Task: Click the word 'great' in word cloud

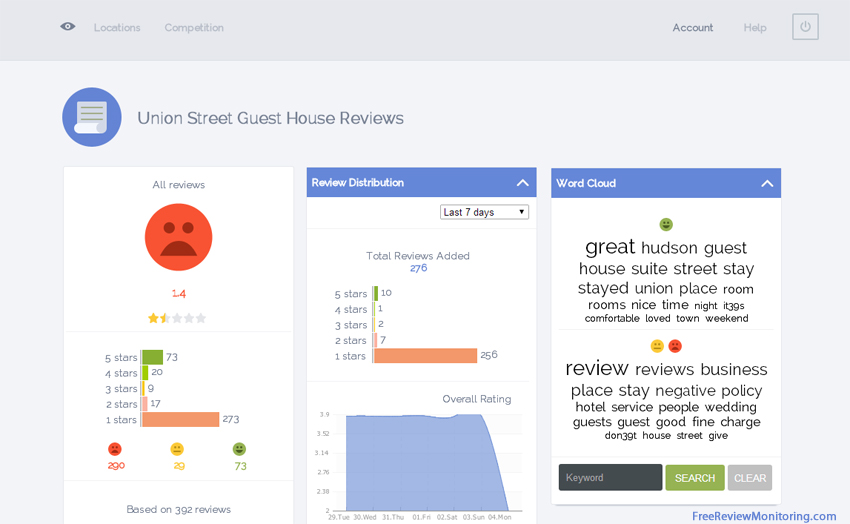Action: 610,248
